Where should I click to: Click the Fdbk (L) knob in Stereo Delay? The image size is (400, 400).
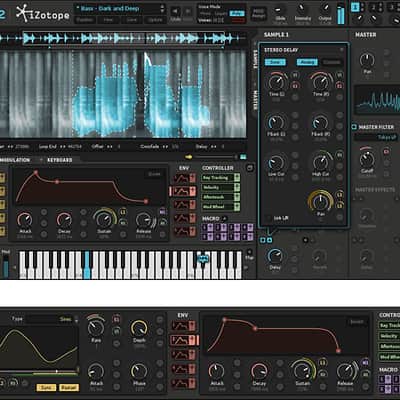tap(276, 123)
